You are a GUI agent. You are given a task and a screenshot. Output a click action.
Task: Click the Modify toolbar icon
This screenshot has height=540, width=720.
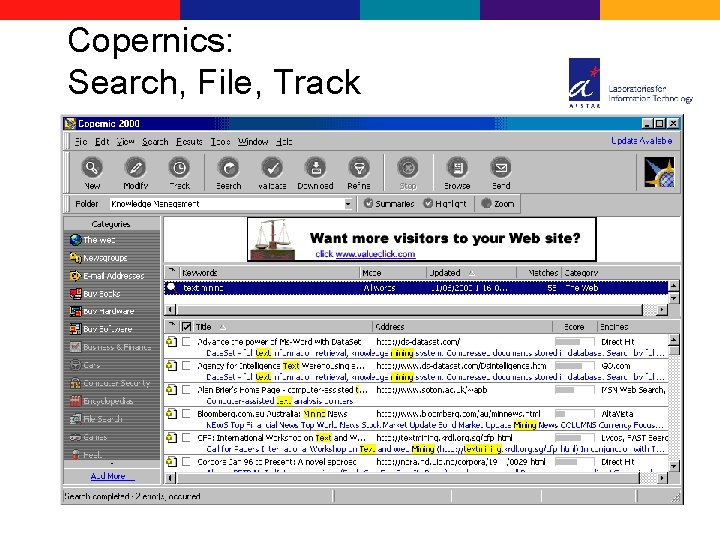(x=135, y=168)
